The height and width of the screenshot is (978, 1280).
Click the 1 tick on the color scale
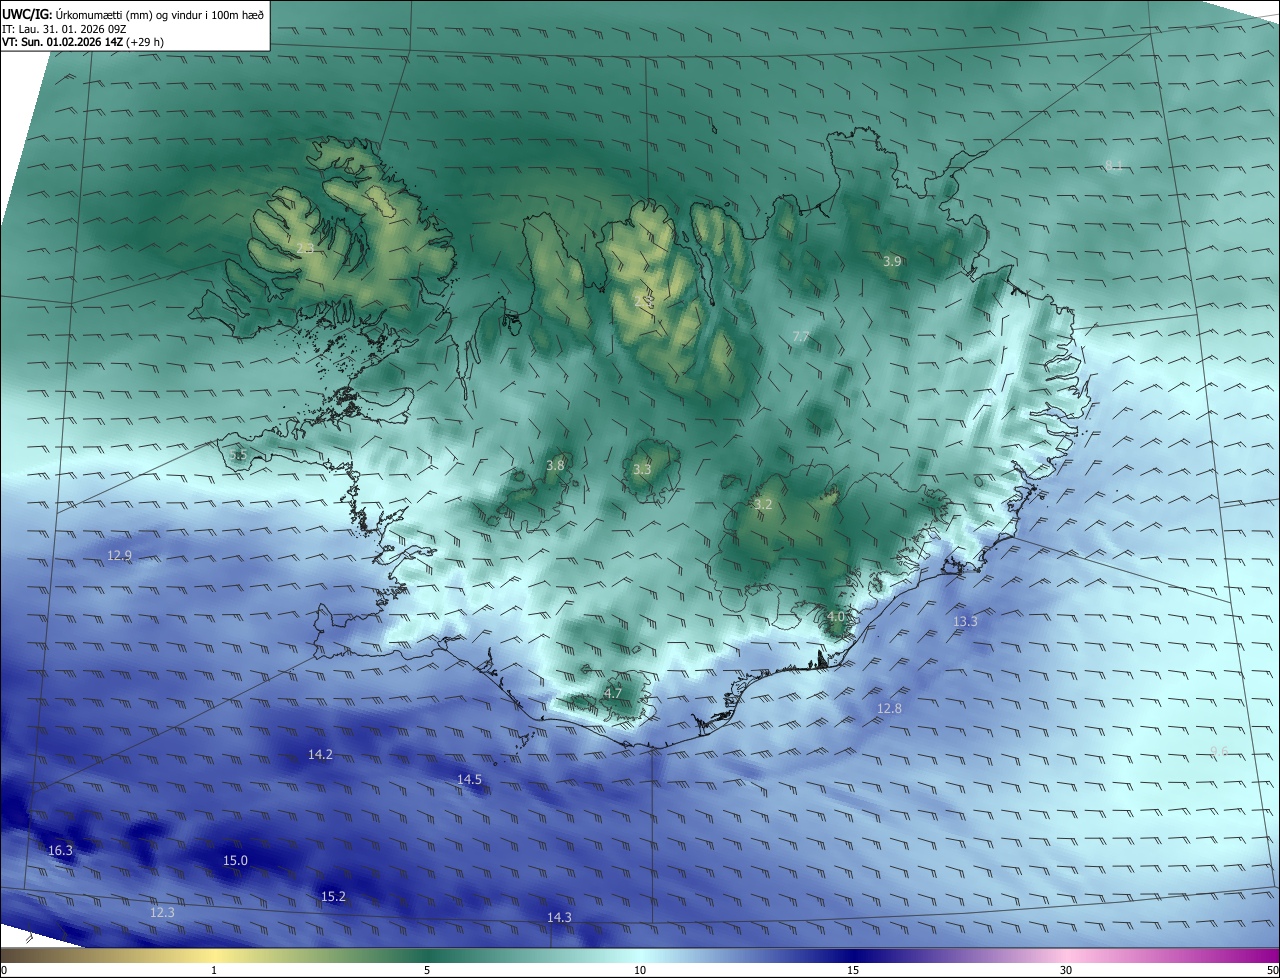(214, 970)
